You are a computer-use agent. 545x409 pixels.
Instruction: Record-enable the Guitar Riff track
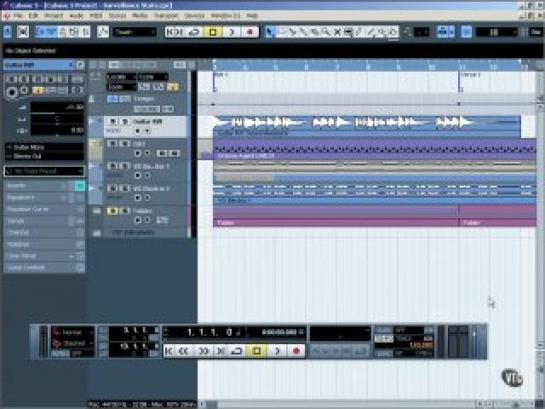coord(138,131)
